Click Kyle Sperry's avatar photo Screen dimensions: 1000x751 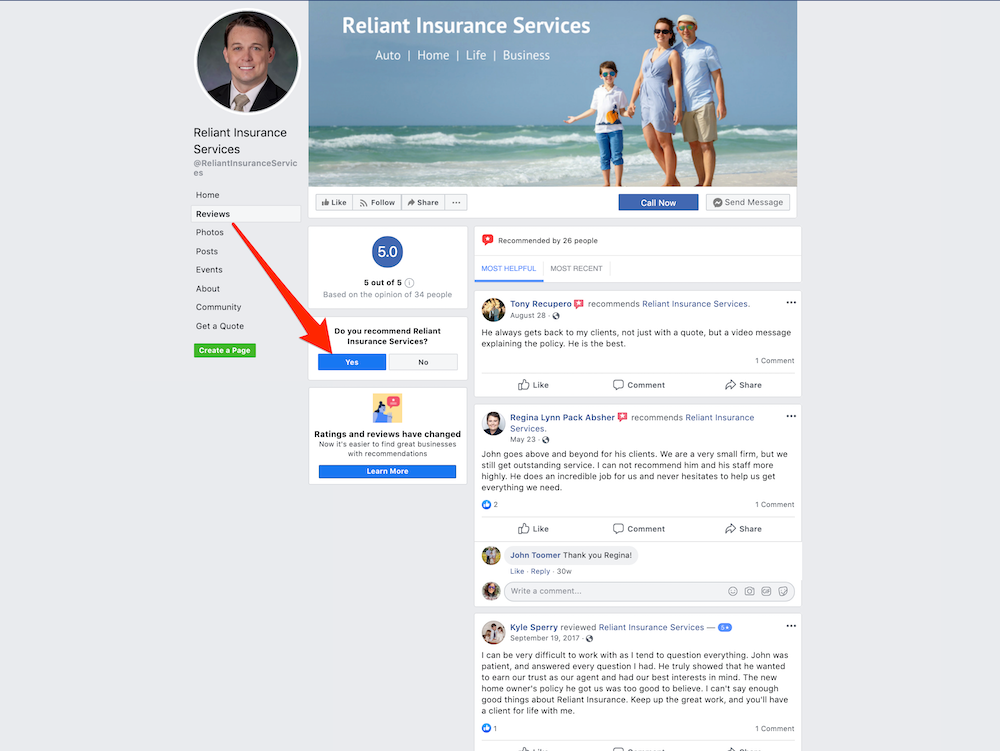click(493, 632)
